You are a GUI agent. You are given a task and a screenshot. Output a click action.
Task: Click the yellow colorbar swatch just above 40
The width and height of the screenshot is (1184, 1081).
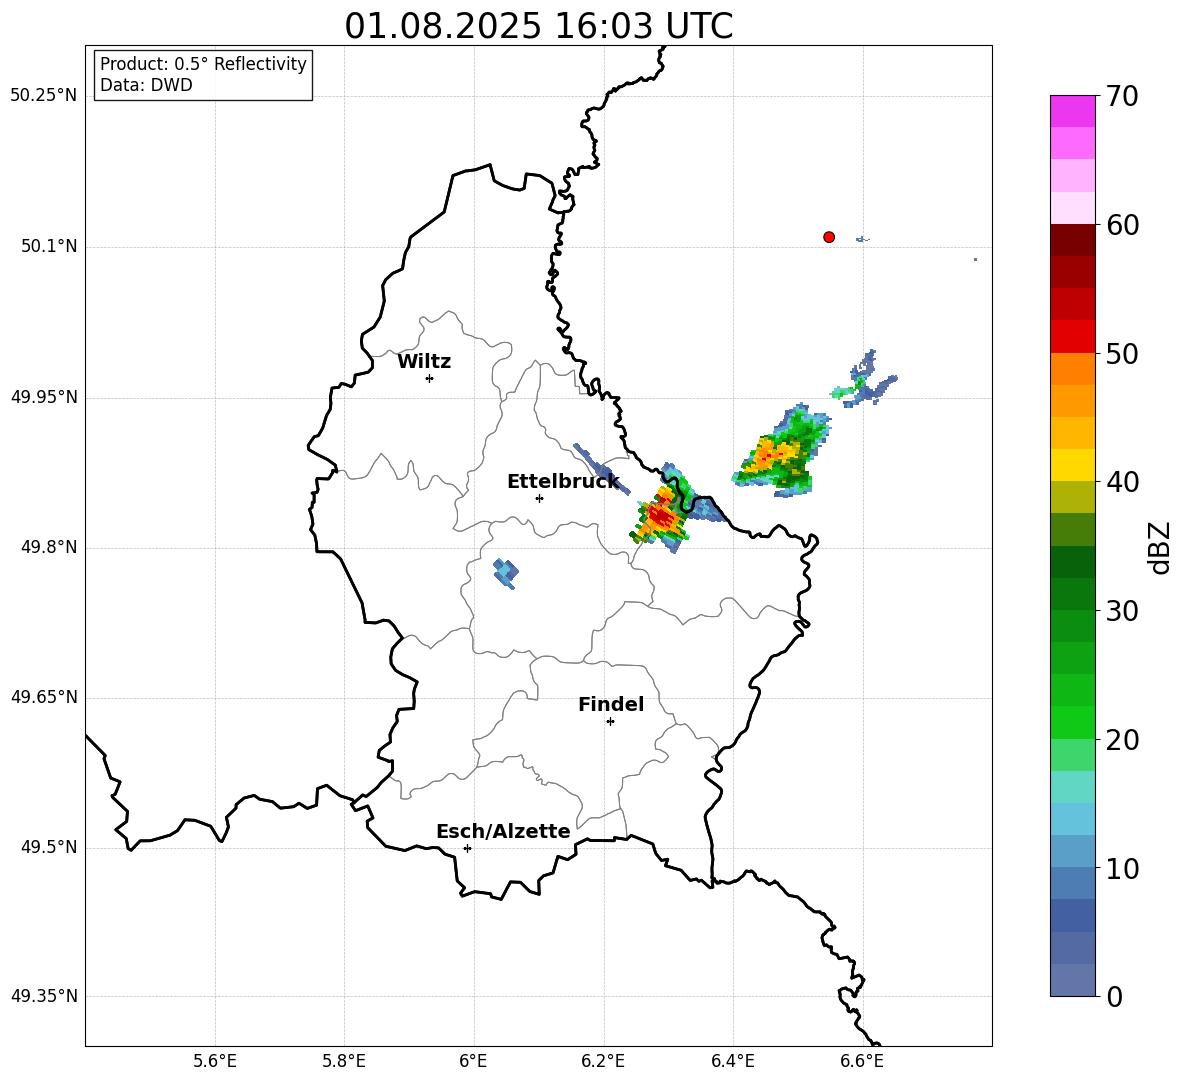(1072, 465)
